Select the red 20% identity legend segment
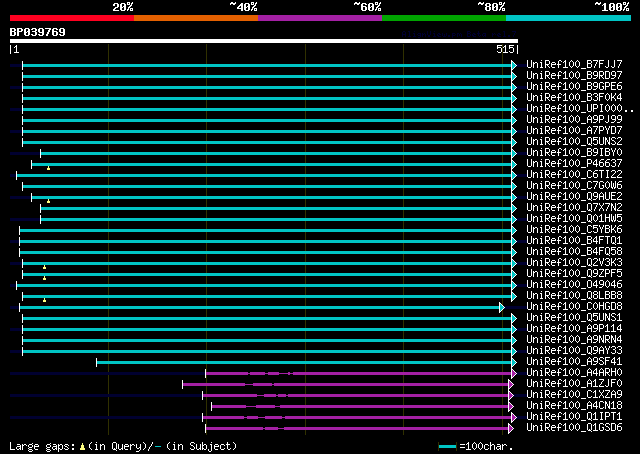Viewport: 640px width, 454px height. pyautogui.click(x=72, y=18)
